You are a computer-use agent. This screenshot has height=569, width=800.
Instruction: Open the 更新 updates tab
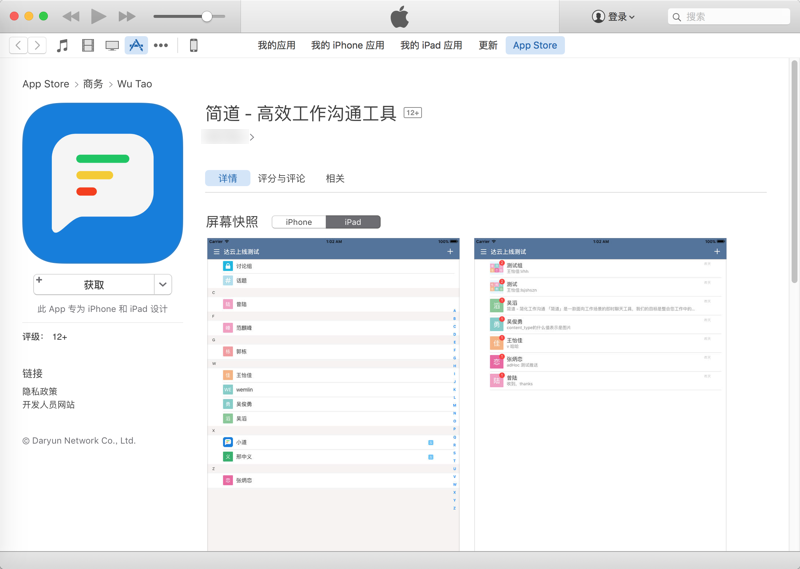pyautogui.click(x=488, y=45)
